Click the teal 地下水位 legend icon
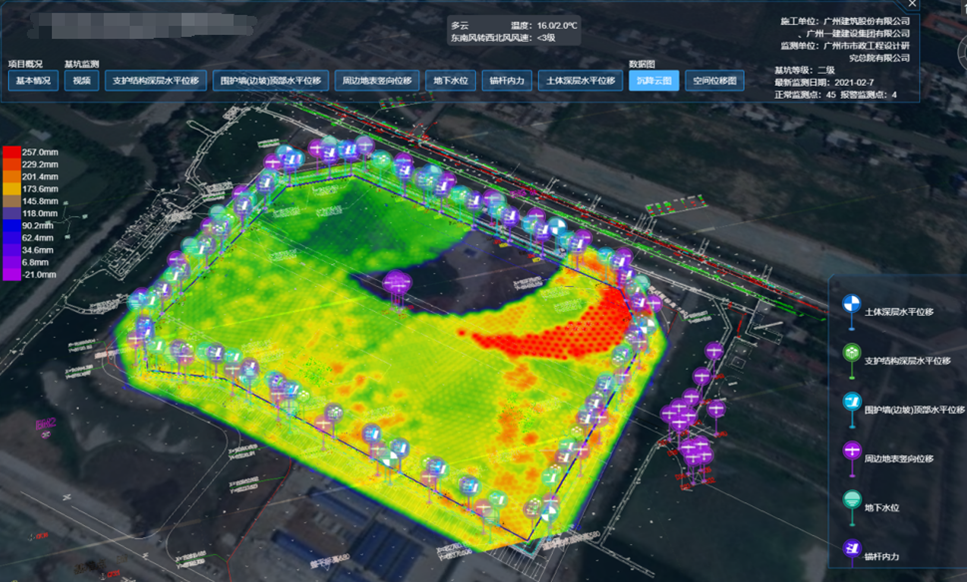 tap(851, 499)
